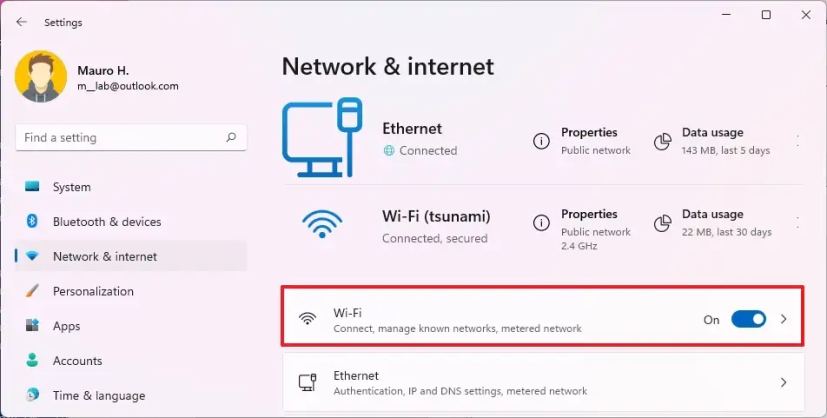Click the back arrow icon in Settings
This screenshot has height=418, width=827.
(21, 22)
